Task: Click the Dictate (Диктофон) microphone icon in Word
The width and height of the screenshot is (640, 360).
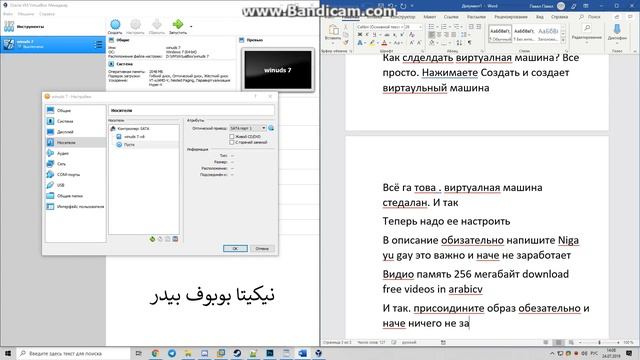Action: pos(617,29)
